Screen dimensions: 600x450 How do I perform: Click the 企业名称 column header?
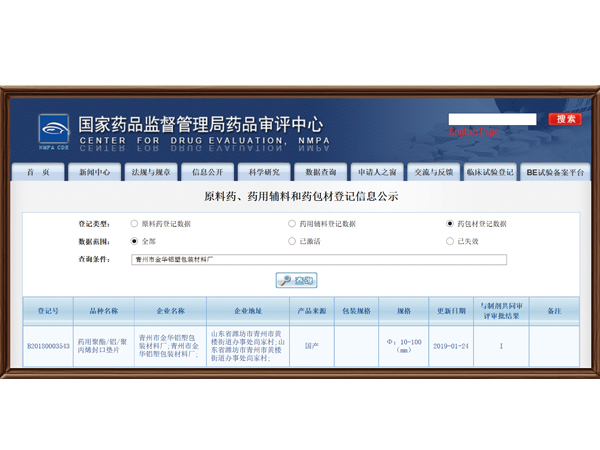170,311
